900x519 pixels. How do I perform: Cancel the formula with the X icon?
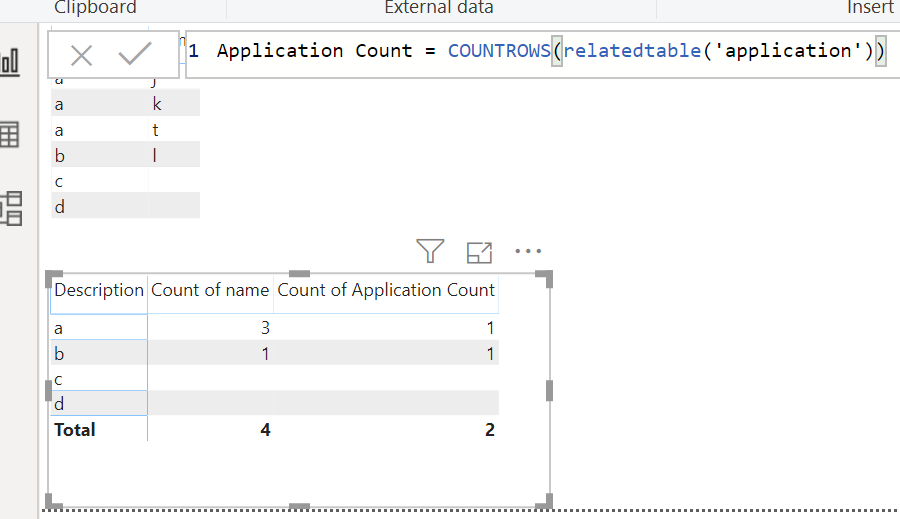81,56
